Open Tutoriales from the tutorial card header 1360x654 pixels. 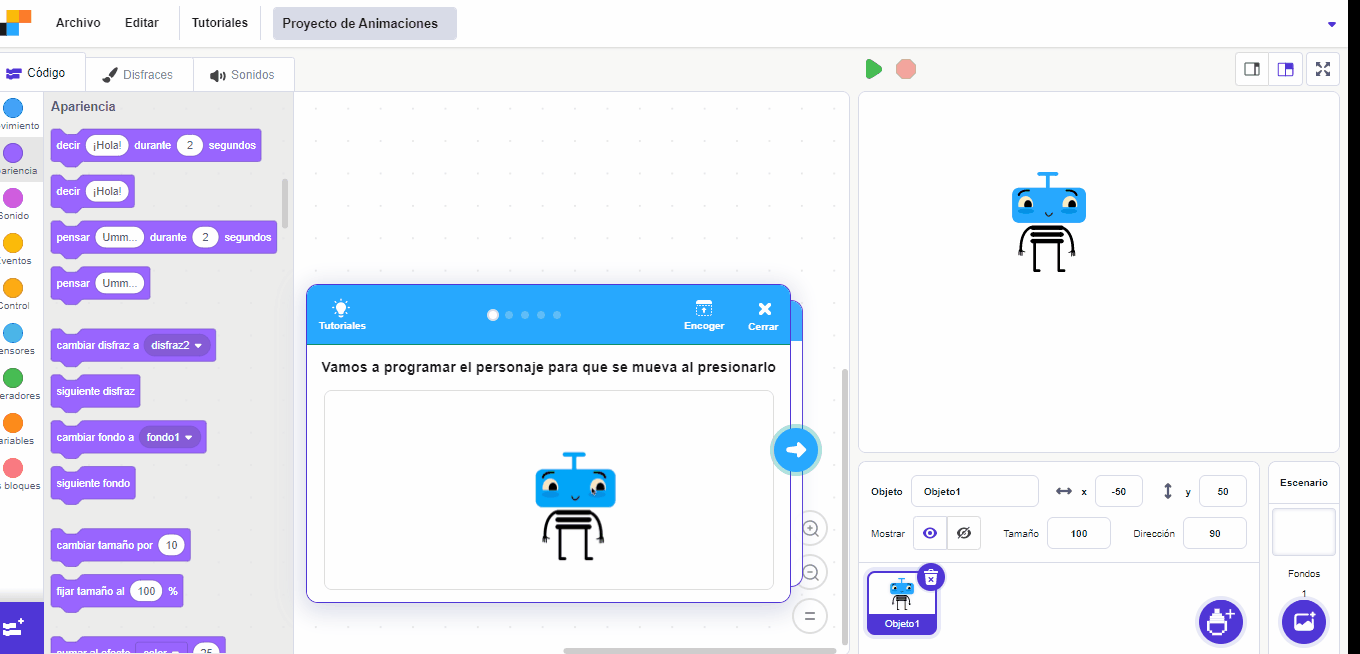(342, 316)
